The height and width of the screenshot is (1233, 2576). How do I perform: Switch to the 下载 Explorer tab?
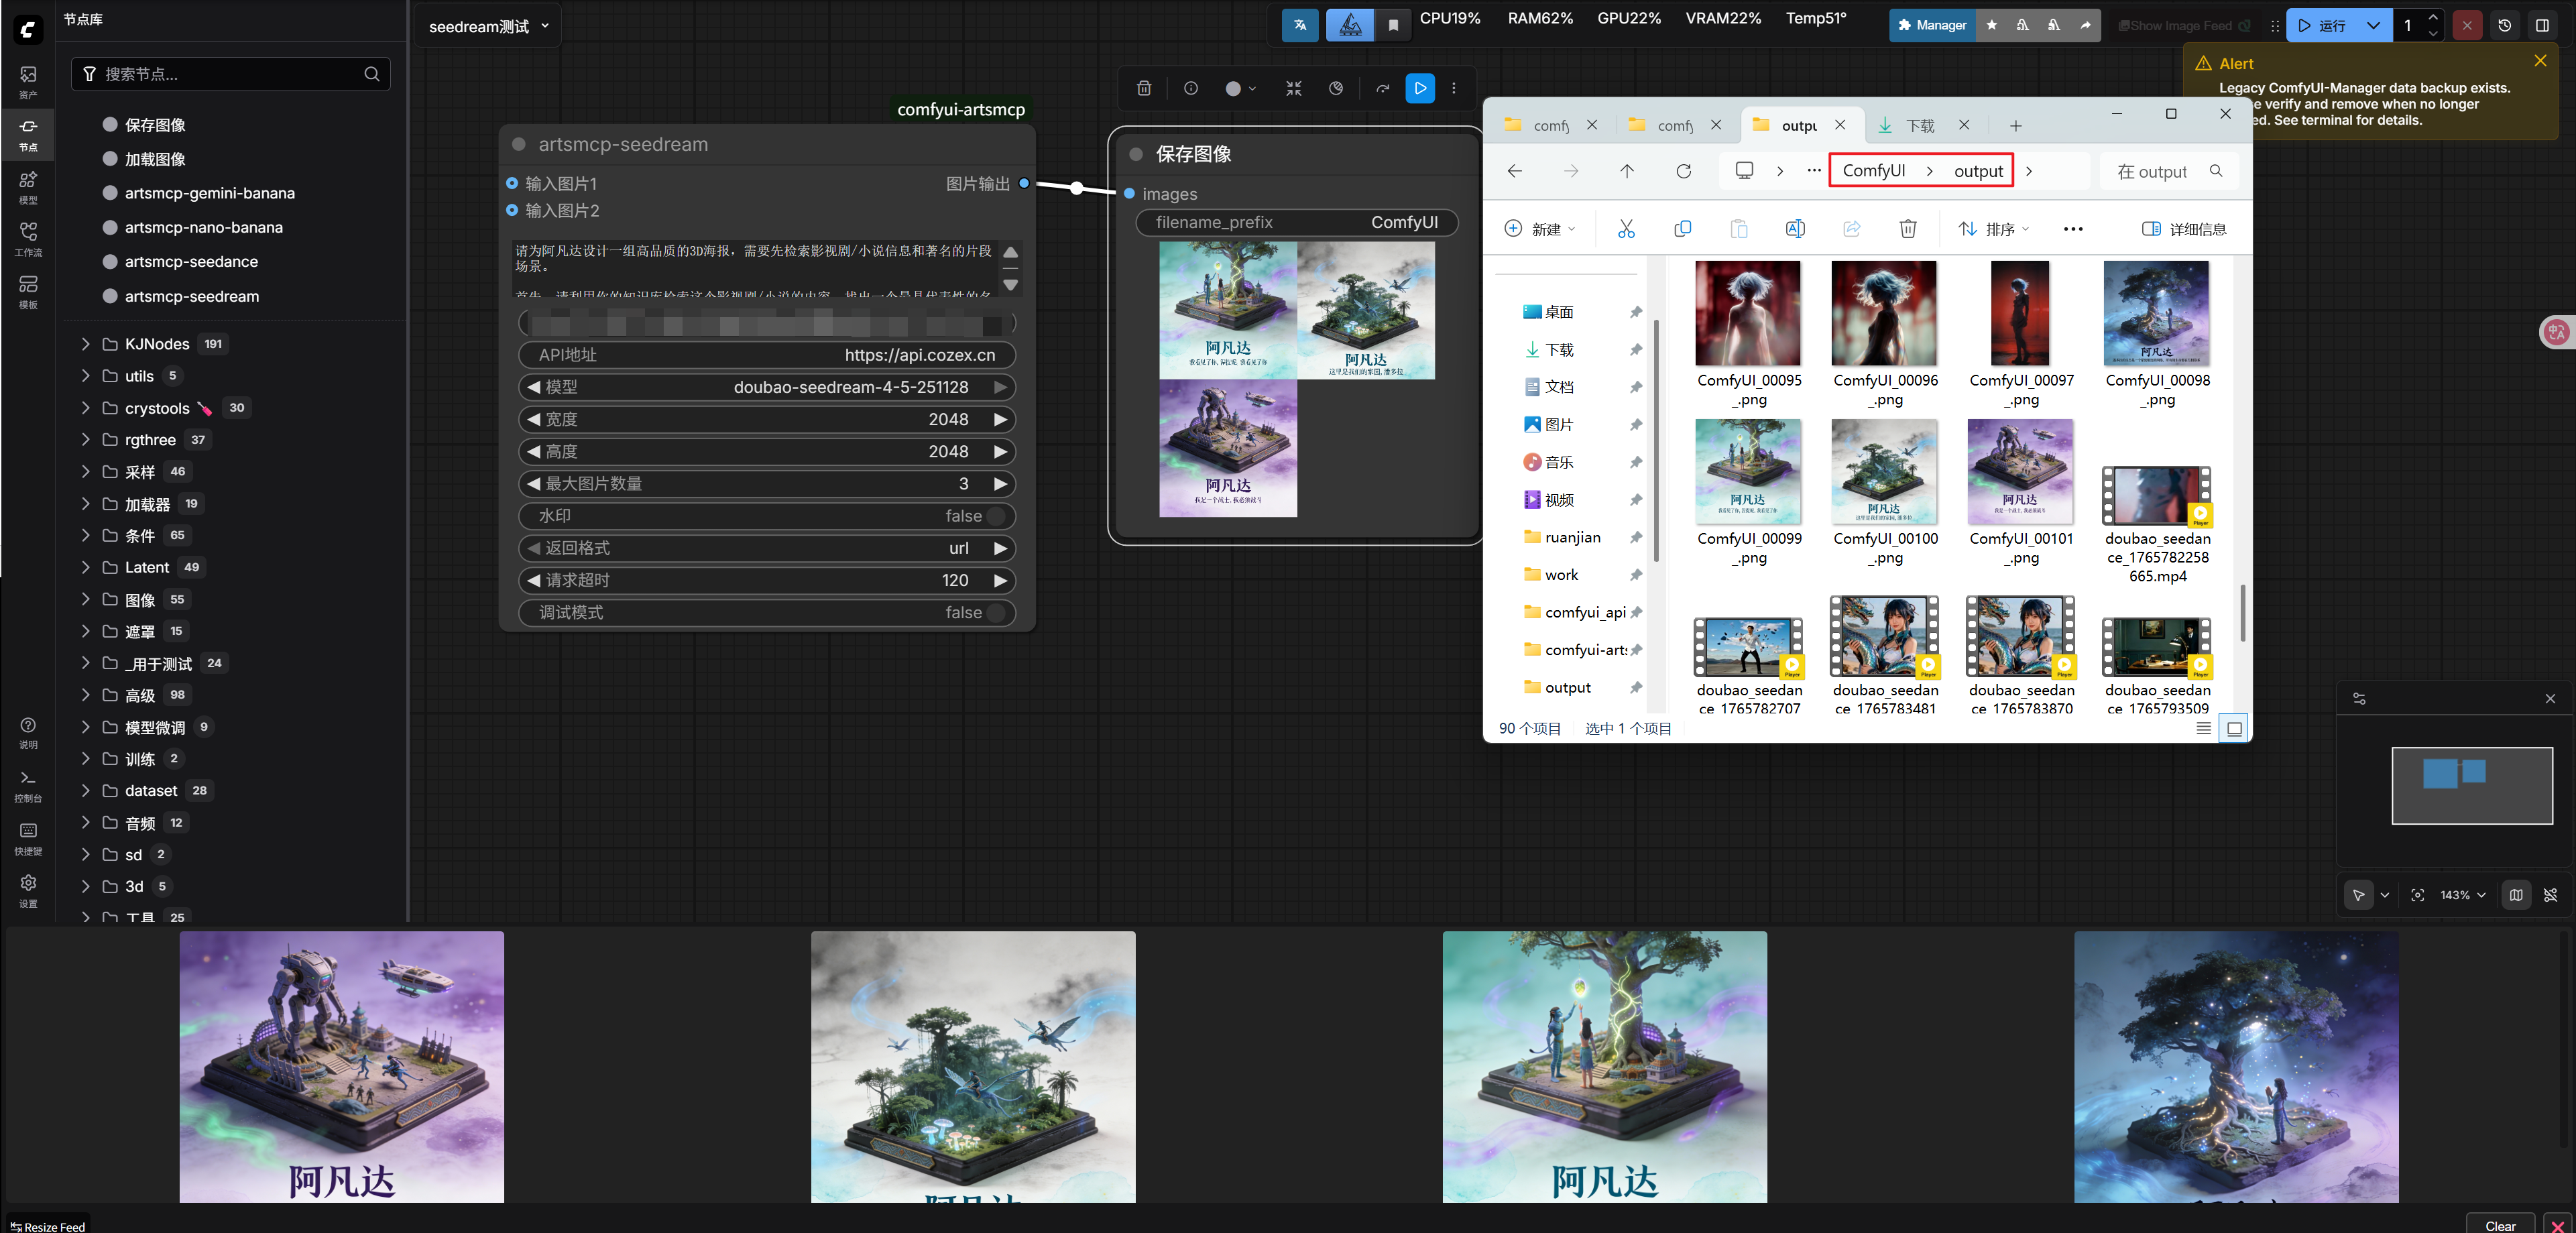1919,125
